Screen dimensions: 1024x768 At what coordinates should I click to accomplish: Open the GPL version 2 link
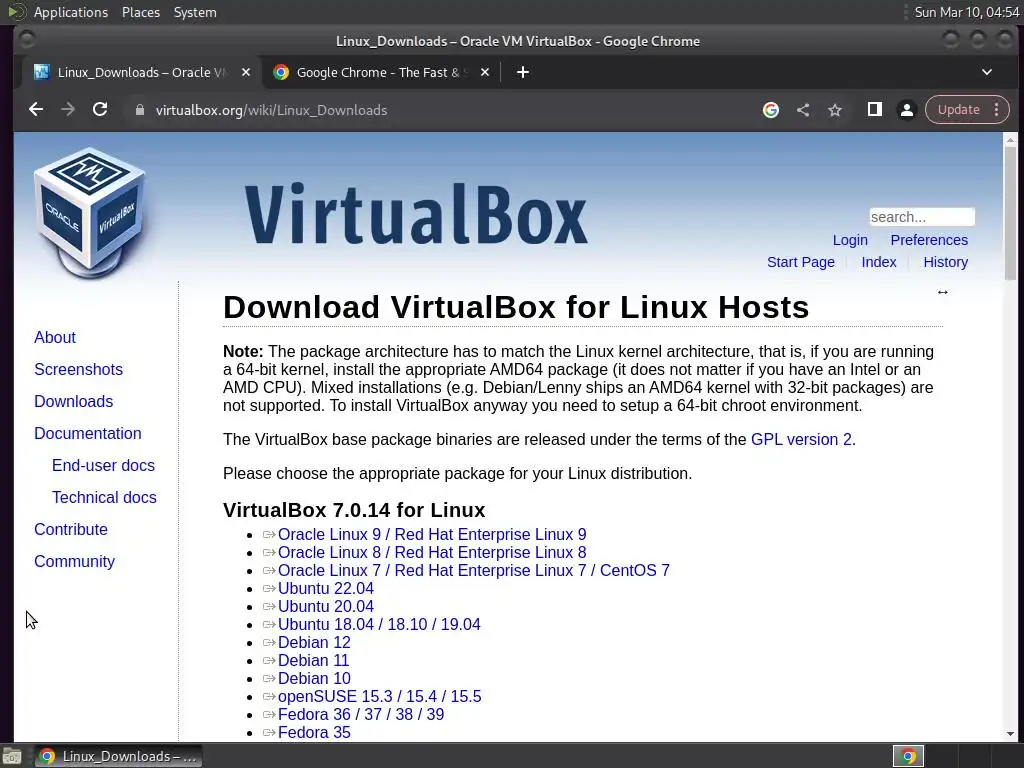pos(801,440)
